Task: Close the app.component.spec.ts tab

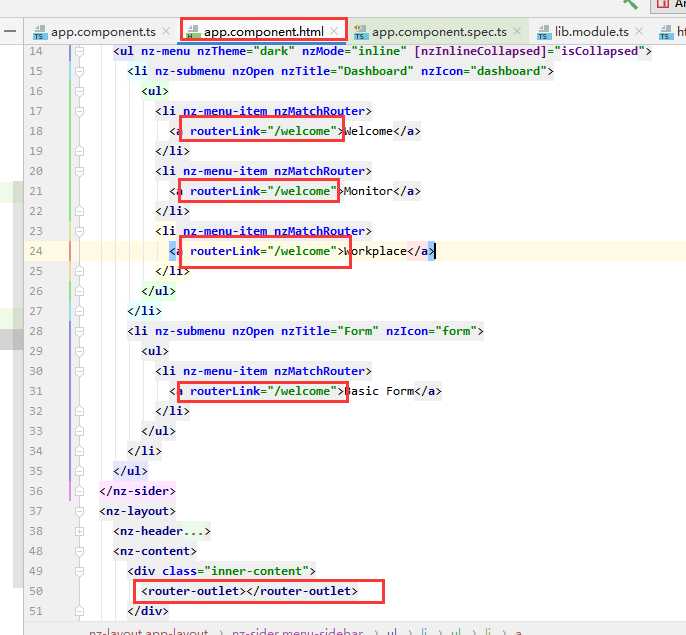Action: [x=517, y=31]
